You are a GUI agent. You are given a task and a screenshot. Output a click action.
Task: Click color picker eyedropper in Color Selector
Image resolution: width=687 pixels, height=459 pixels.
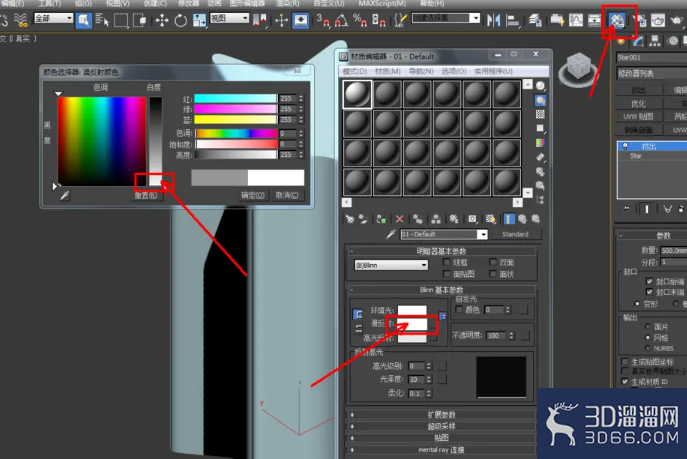click(x=65, y=195)
